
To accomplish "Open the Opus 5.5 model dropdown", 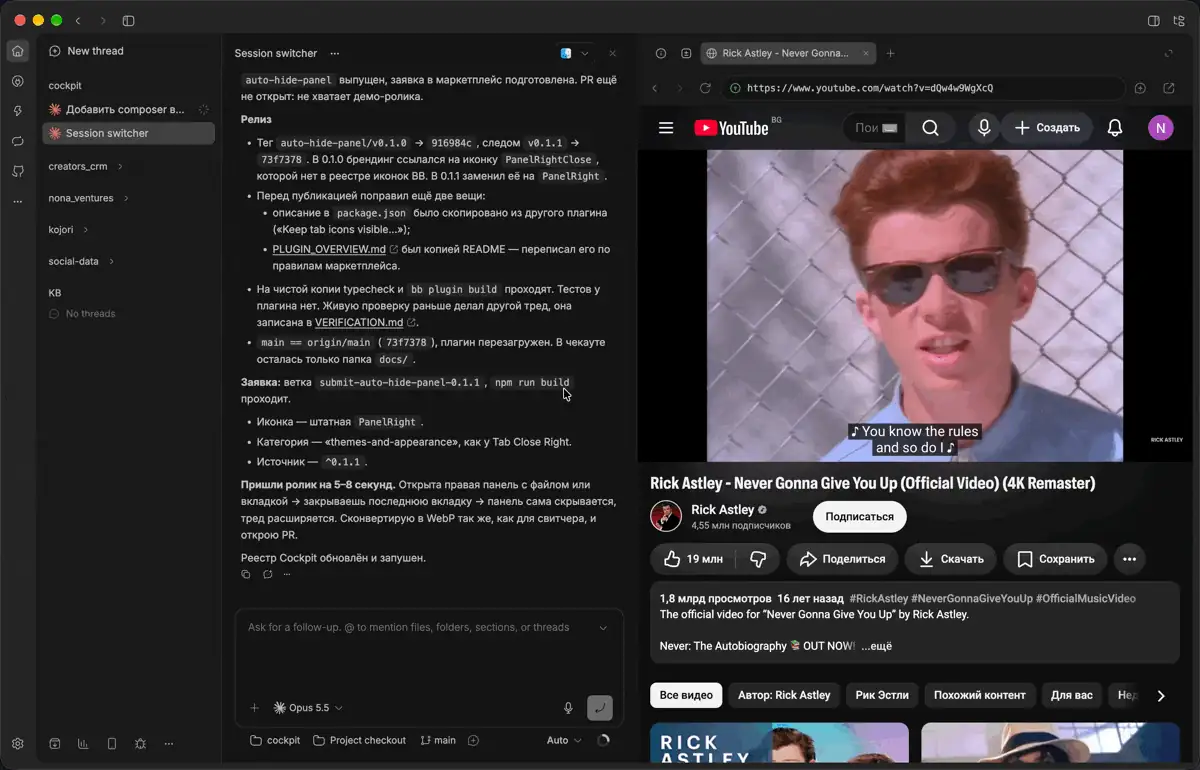I will (x=308, y=708).
